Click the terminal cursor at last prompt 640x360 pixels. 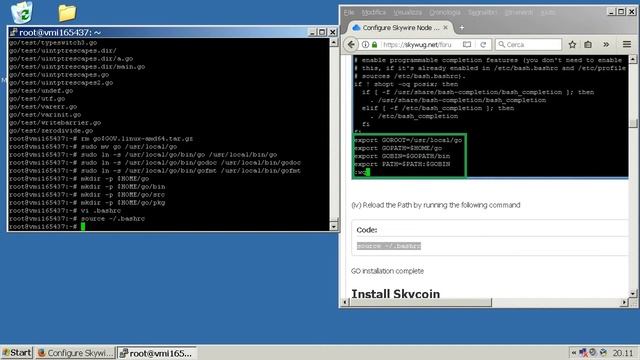(83, 227)
